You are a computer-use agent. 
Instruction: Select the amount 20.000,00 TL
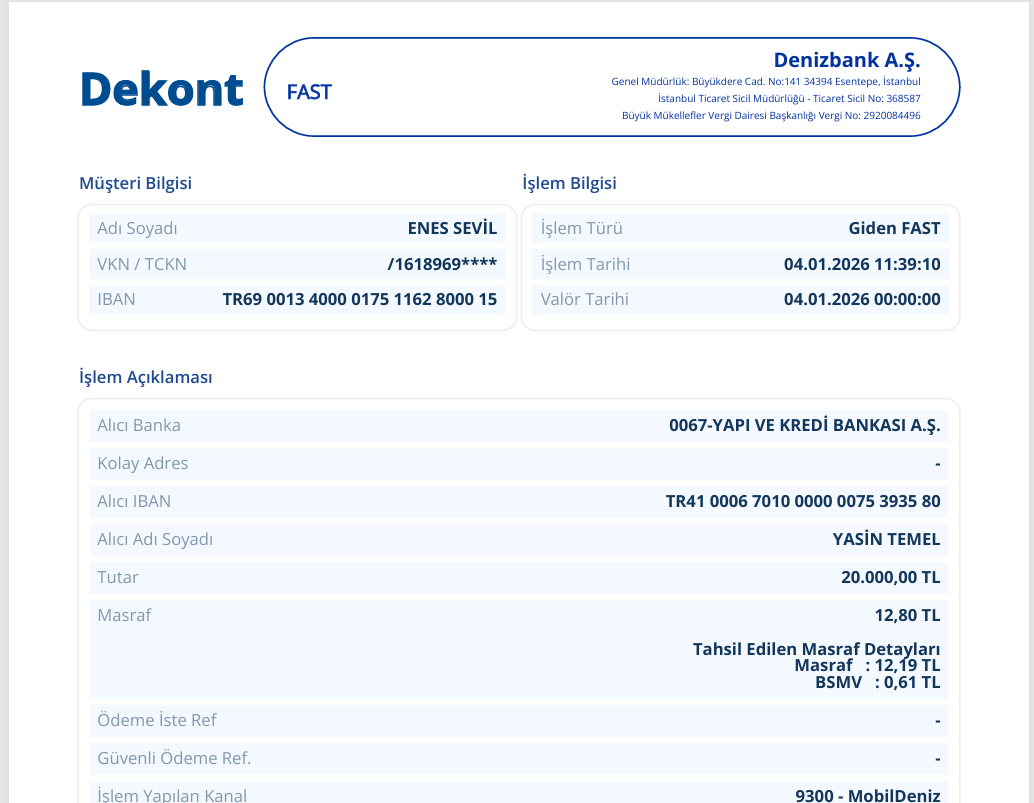890,577
